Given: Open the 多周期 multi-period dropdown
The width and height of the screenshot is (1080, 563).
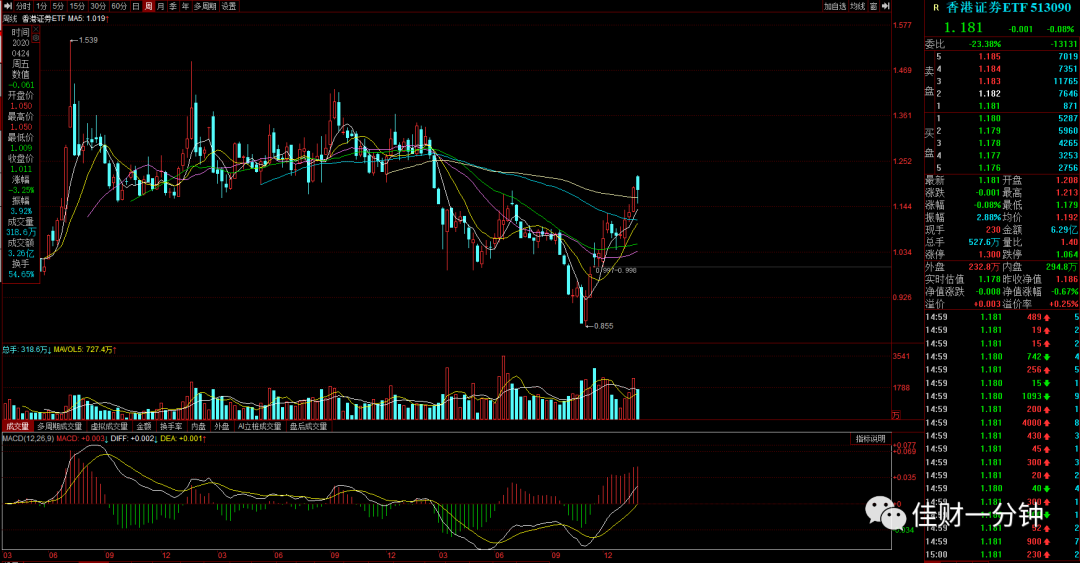Looking at the screenshot, I should [205, 6].
